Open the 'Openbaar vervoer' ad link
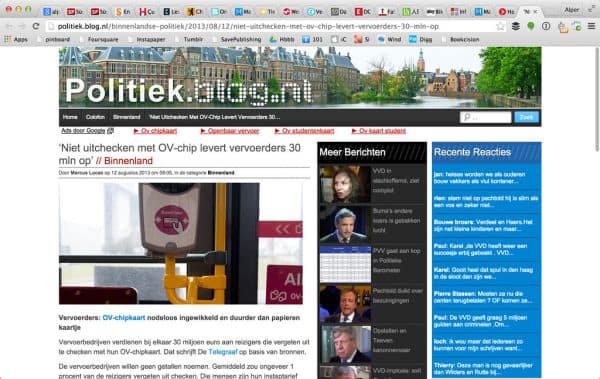This screenshot has width=600, height=379. pyautogui.click(x=230, y=131)
